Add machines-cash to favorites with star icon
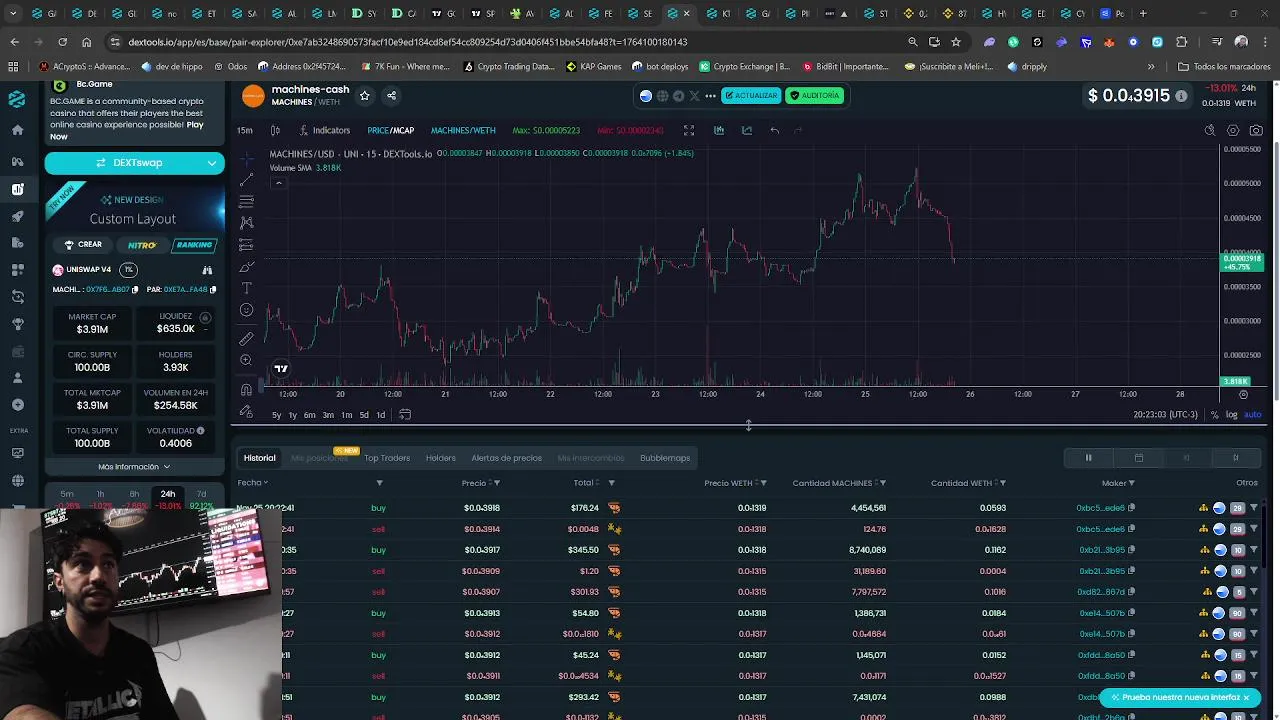The image size is (1280, 720). click(x=364, y=95)
